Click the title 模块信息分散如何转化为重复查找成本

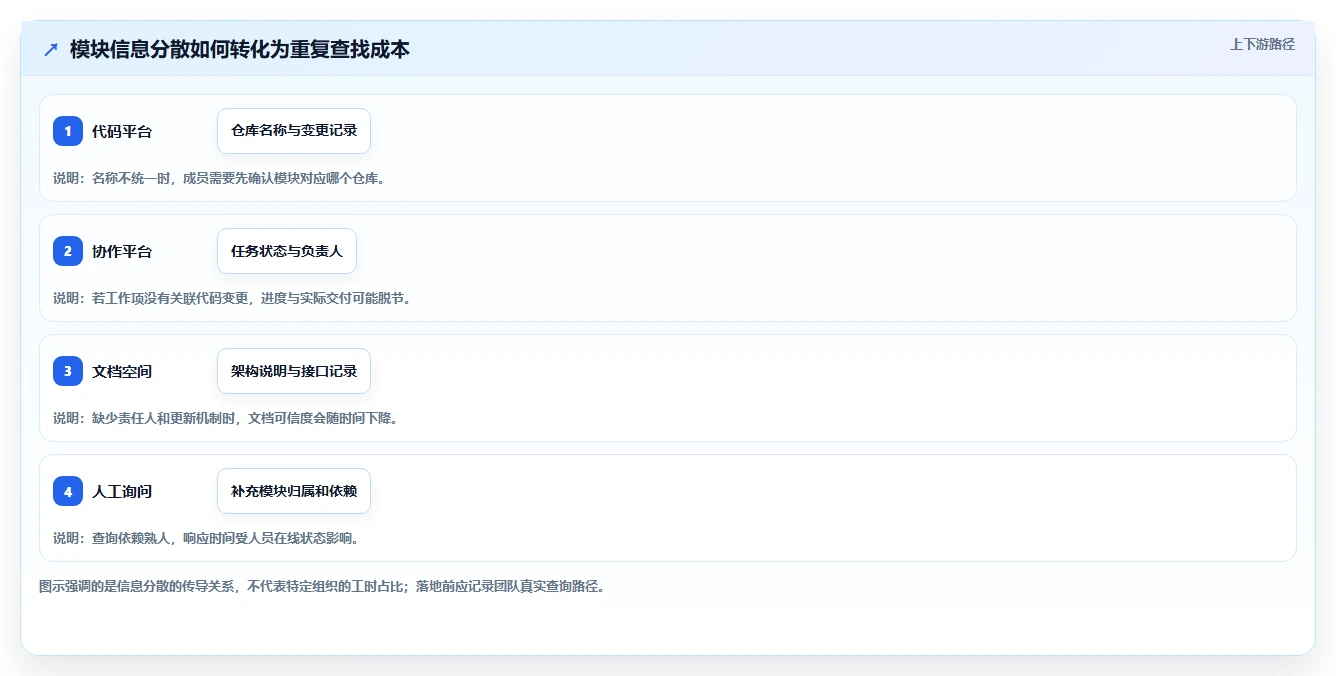click(x=240, y=49)
